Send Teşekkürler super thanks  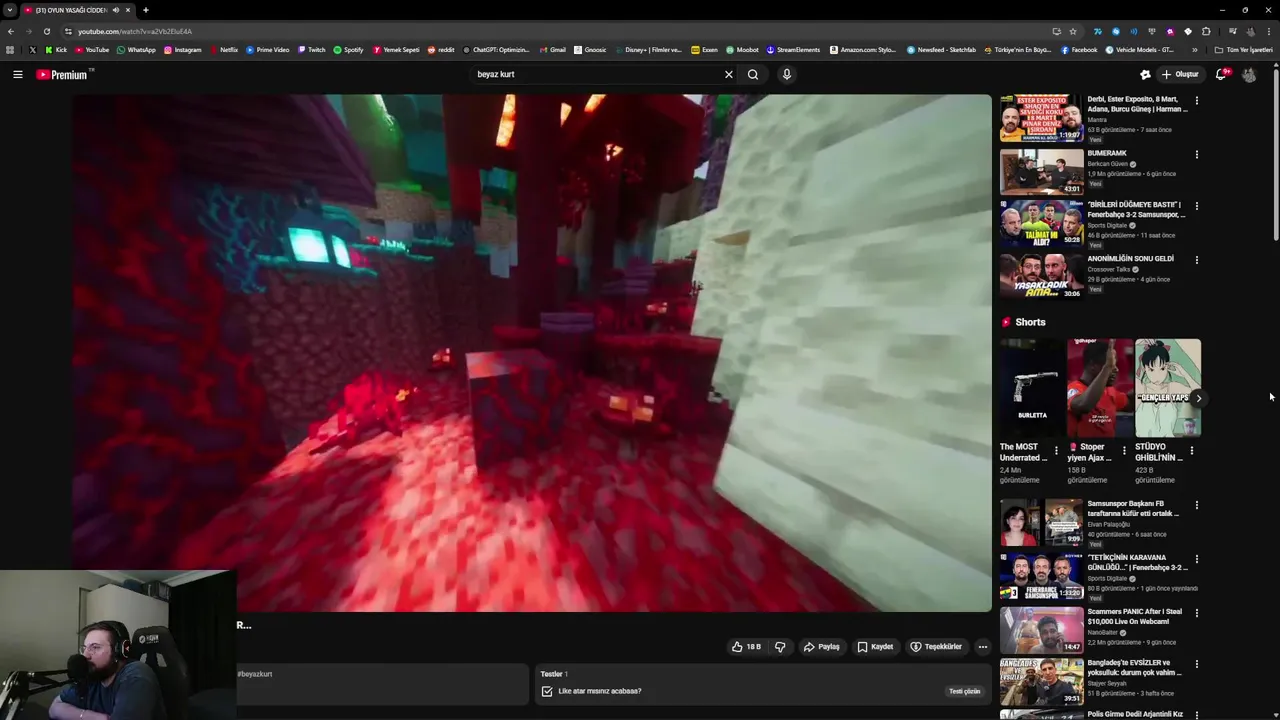click(936, 647)
